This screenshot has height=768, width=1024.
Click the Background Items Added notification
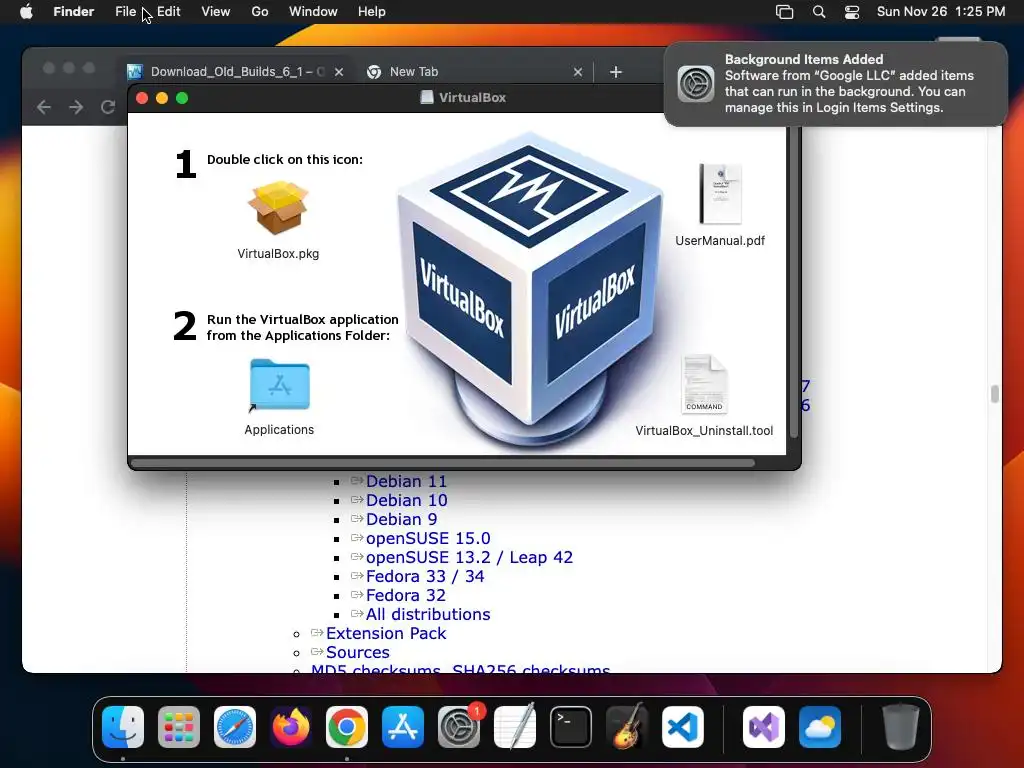[836, 84]
